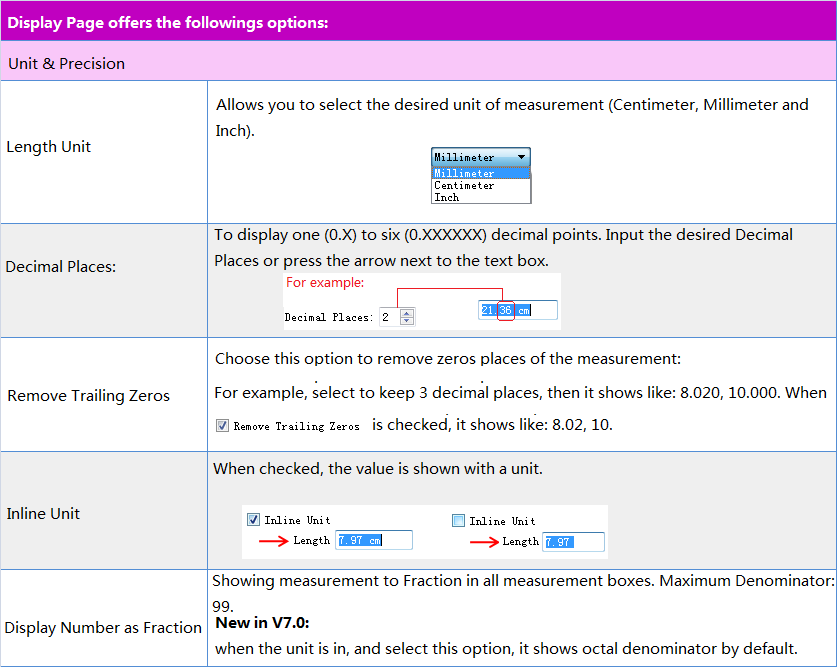
Task: Click the 21.36 cm measurement field
Action: pos(518,310)
